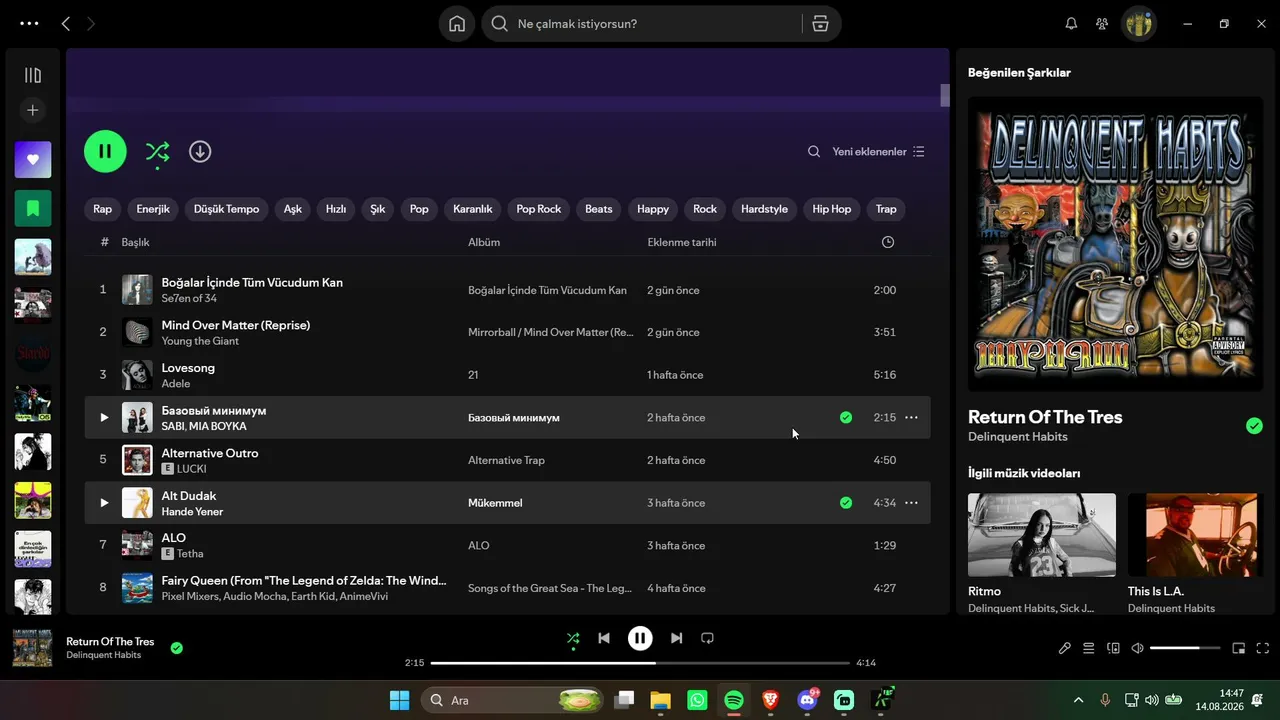Open artist Delinquent Habits in right panel
Viewport: 1280px width, 720px height.
click(x=1018, y=437)
